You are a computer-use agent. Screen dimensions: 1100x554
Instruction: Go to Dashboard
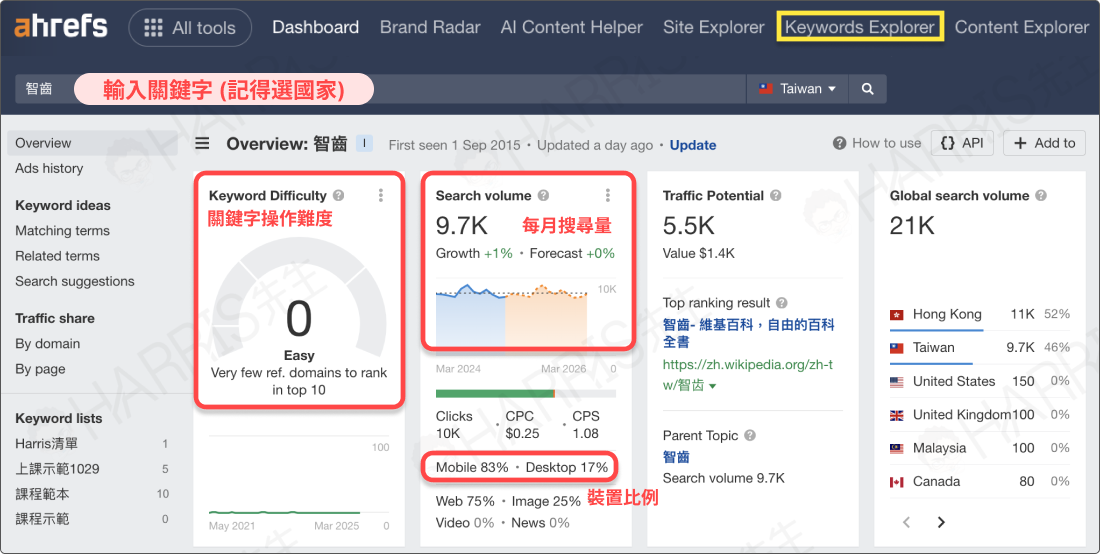click(x=315, y=27)
